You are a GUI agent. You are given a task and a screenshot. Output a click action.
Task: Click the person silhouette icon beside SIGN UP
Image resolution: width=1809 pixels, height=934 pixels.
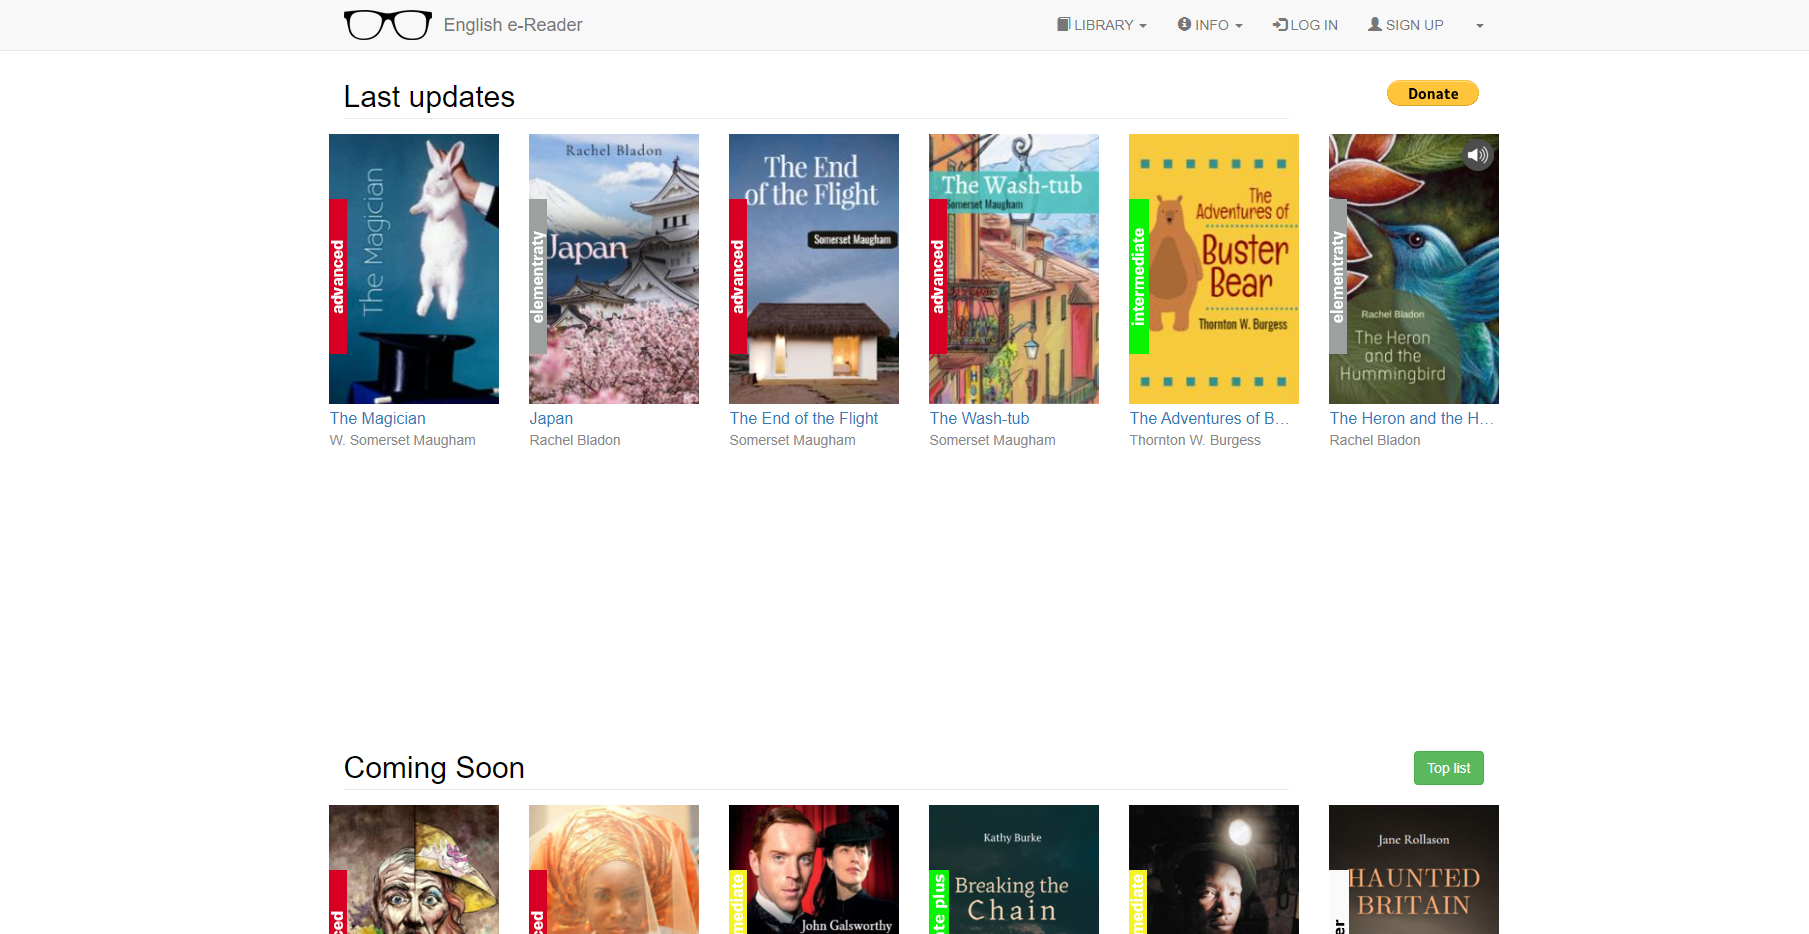coord(1374,24)
